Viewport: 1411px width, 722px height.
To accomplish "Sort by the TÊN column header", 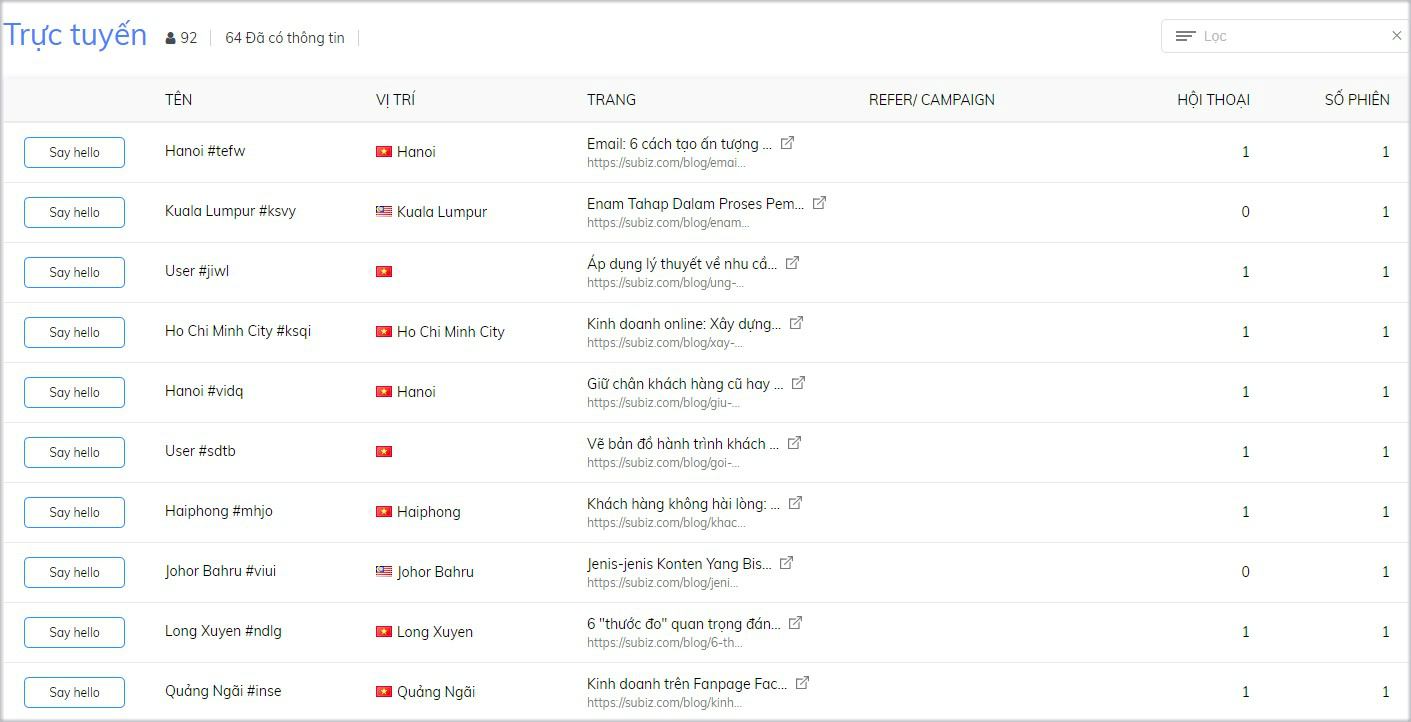I will [178, 99].
